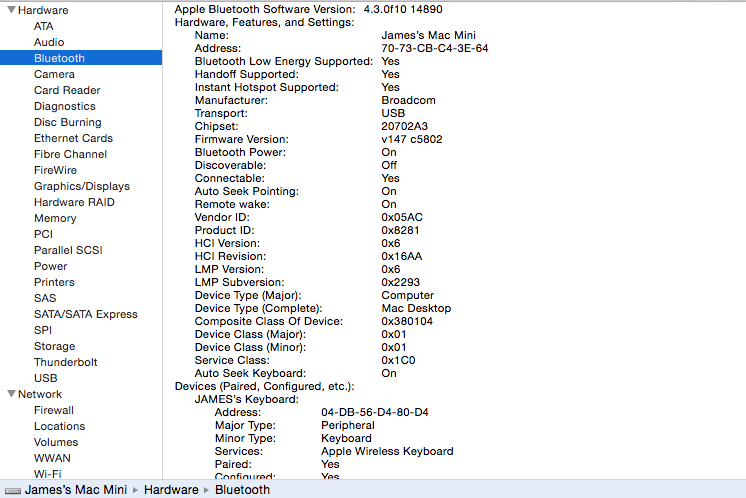Select ATA in the sidebar

pyautogui.click(x=43, y=26)
